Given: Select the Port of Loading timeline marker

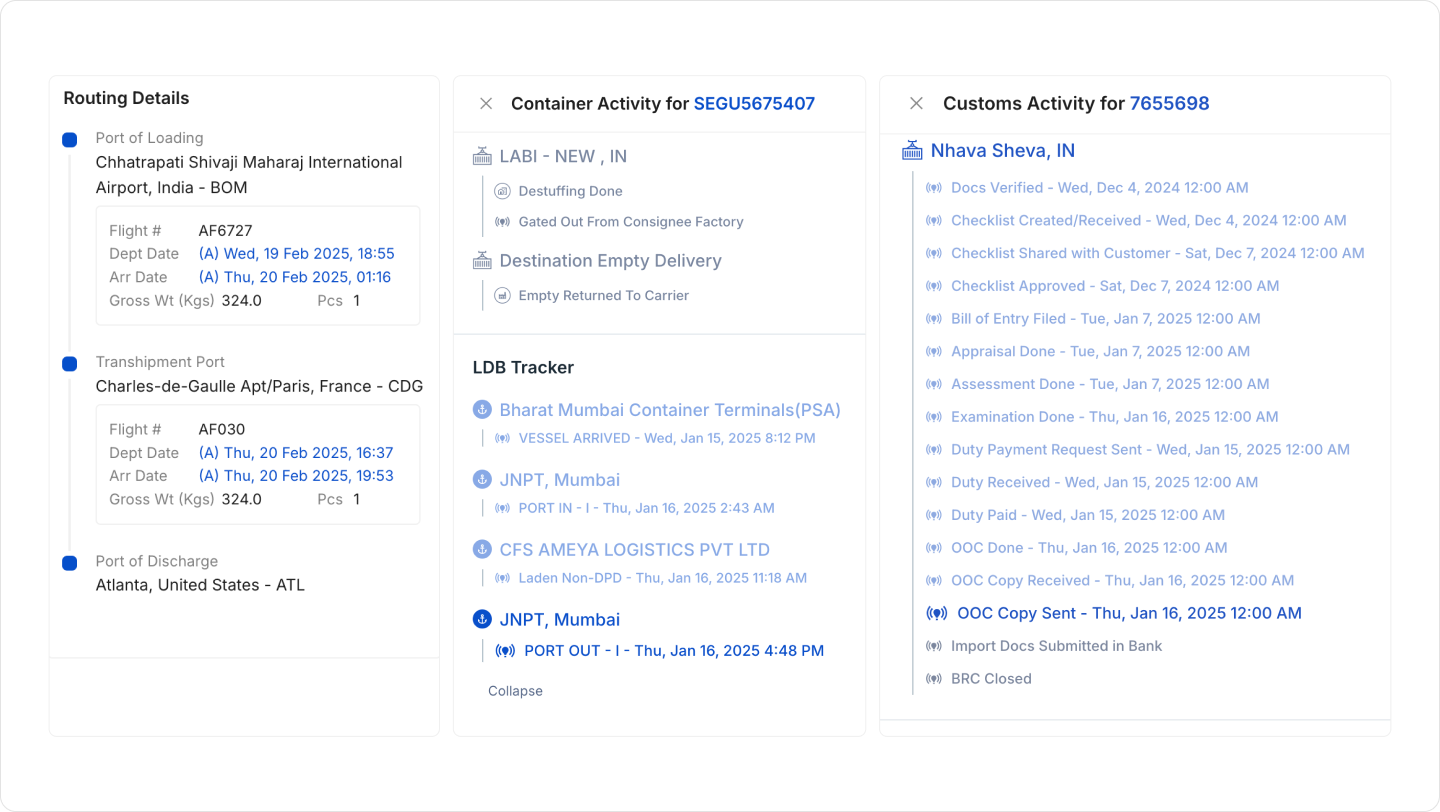Looking at the screenshot, I should 69,140.
